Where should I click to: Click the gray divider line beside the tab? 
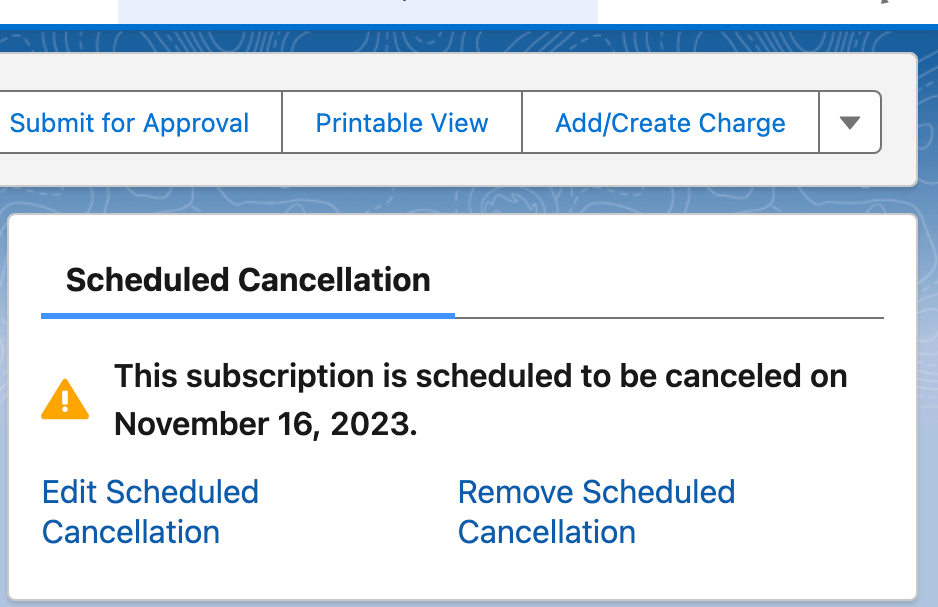670,317
